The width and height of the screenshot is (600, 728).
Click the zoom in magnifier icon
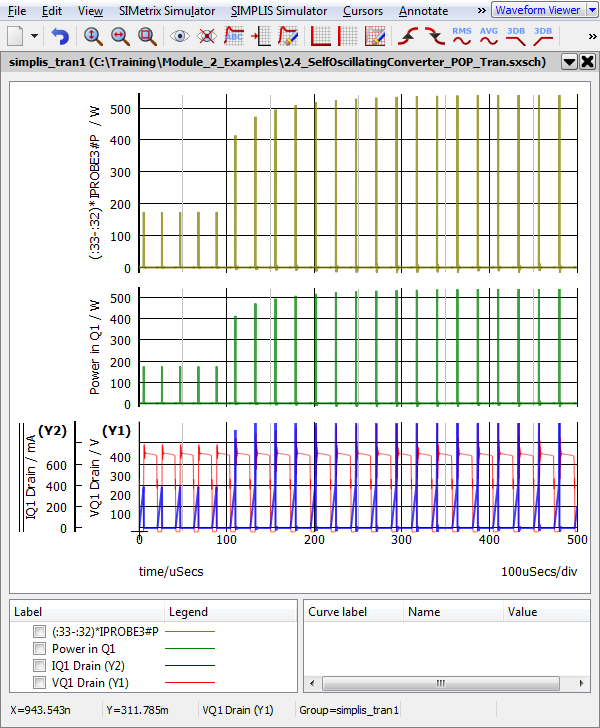(x=93, y=36)
